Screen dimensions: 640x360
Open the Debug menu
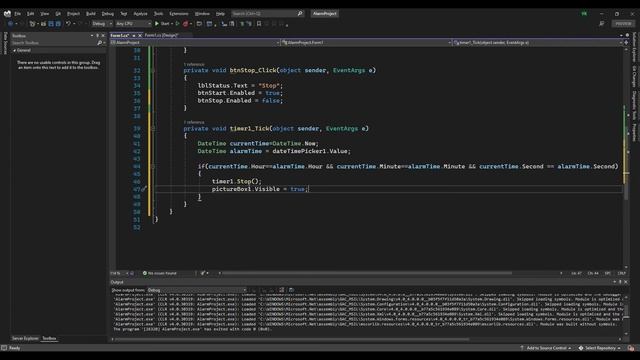pyautogui.click(x=108, y=13)
